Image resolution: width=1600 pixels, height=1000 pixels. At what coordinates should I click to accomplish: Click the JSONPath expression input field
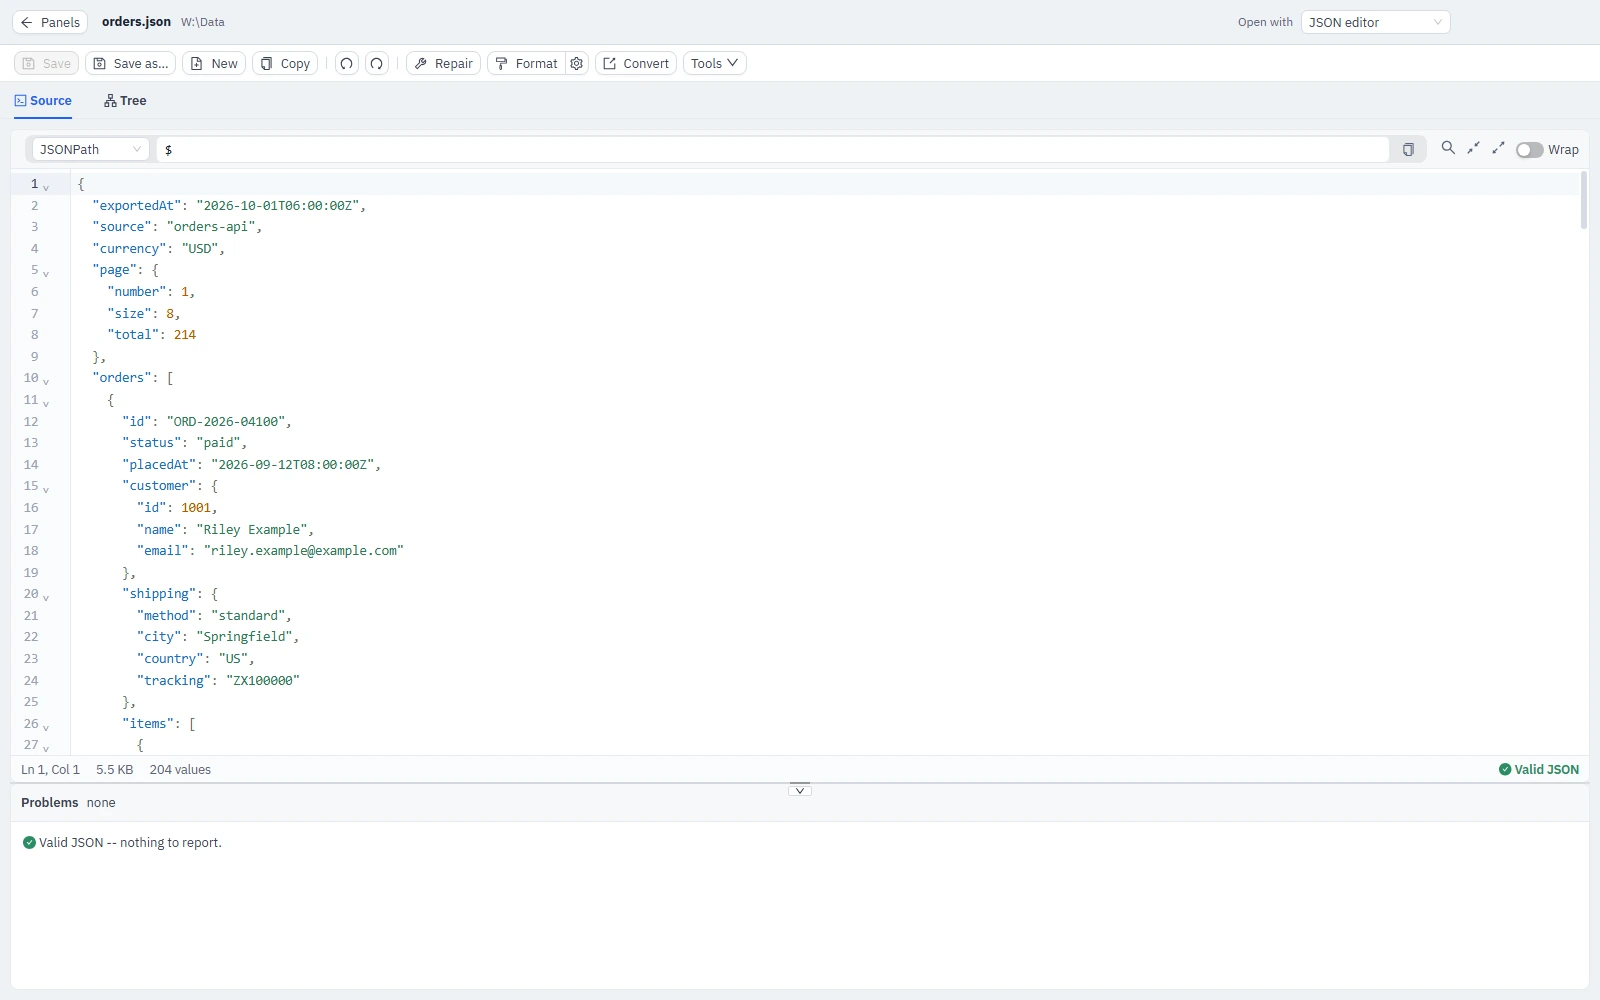772,149
